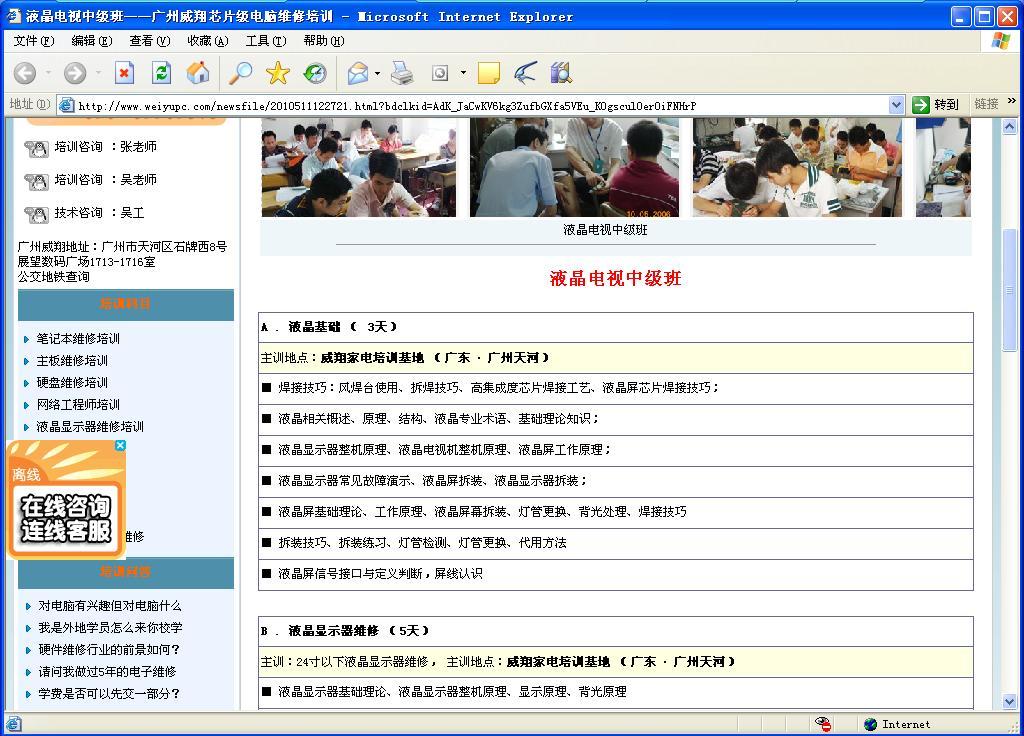Screen dimensions: 1024x736
Task: Open the Back button history dropdown arrow
Action: pos(48,73)
